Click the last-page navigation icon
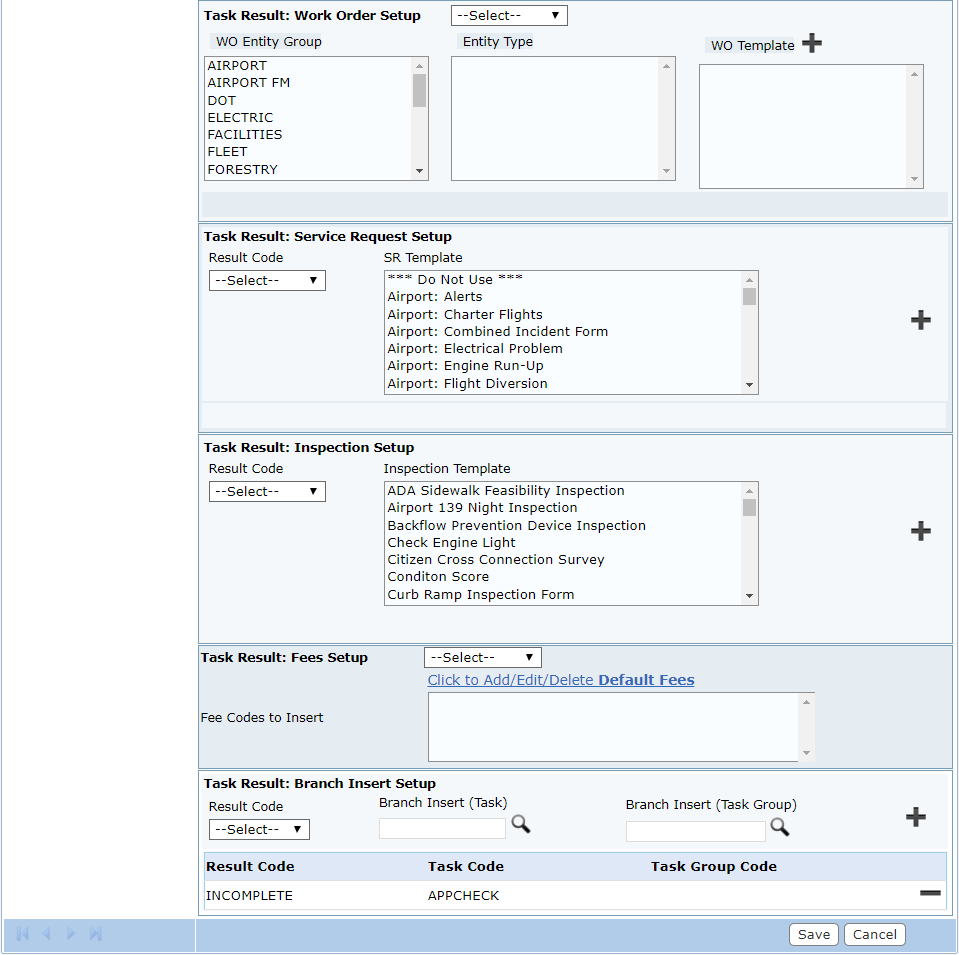Screen dimensions: 959x955 coord(96,933)
